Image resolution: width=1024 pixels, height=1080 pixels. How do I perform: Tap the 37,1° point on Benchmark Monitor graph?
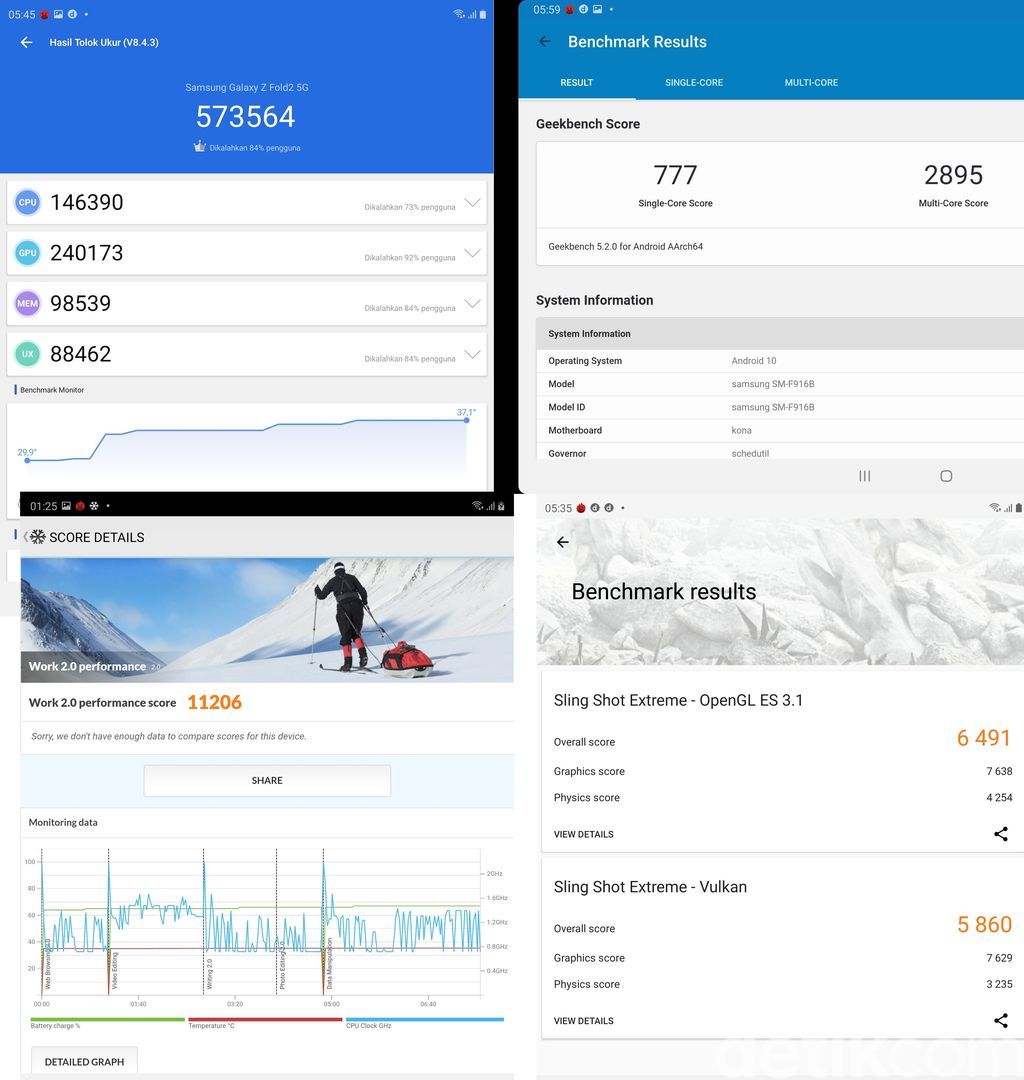click(x=466, y=419)
